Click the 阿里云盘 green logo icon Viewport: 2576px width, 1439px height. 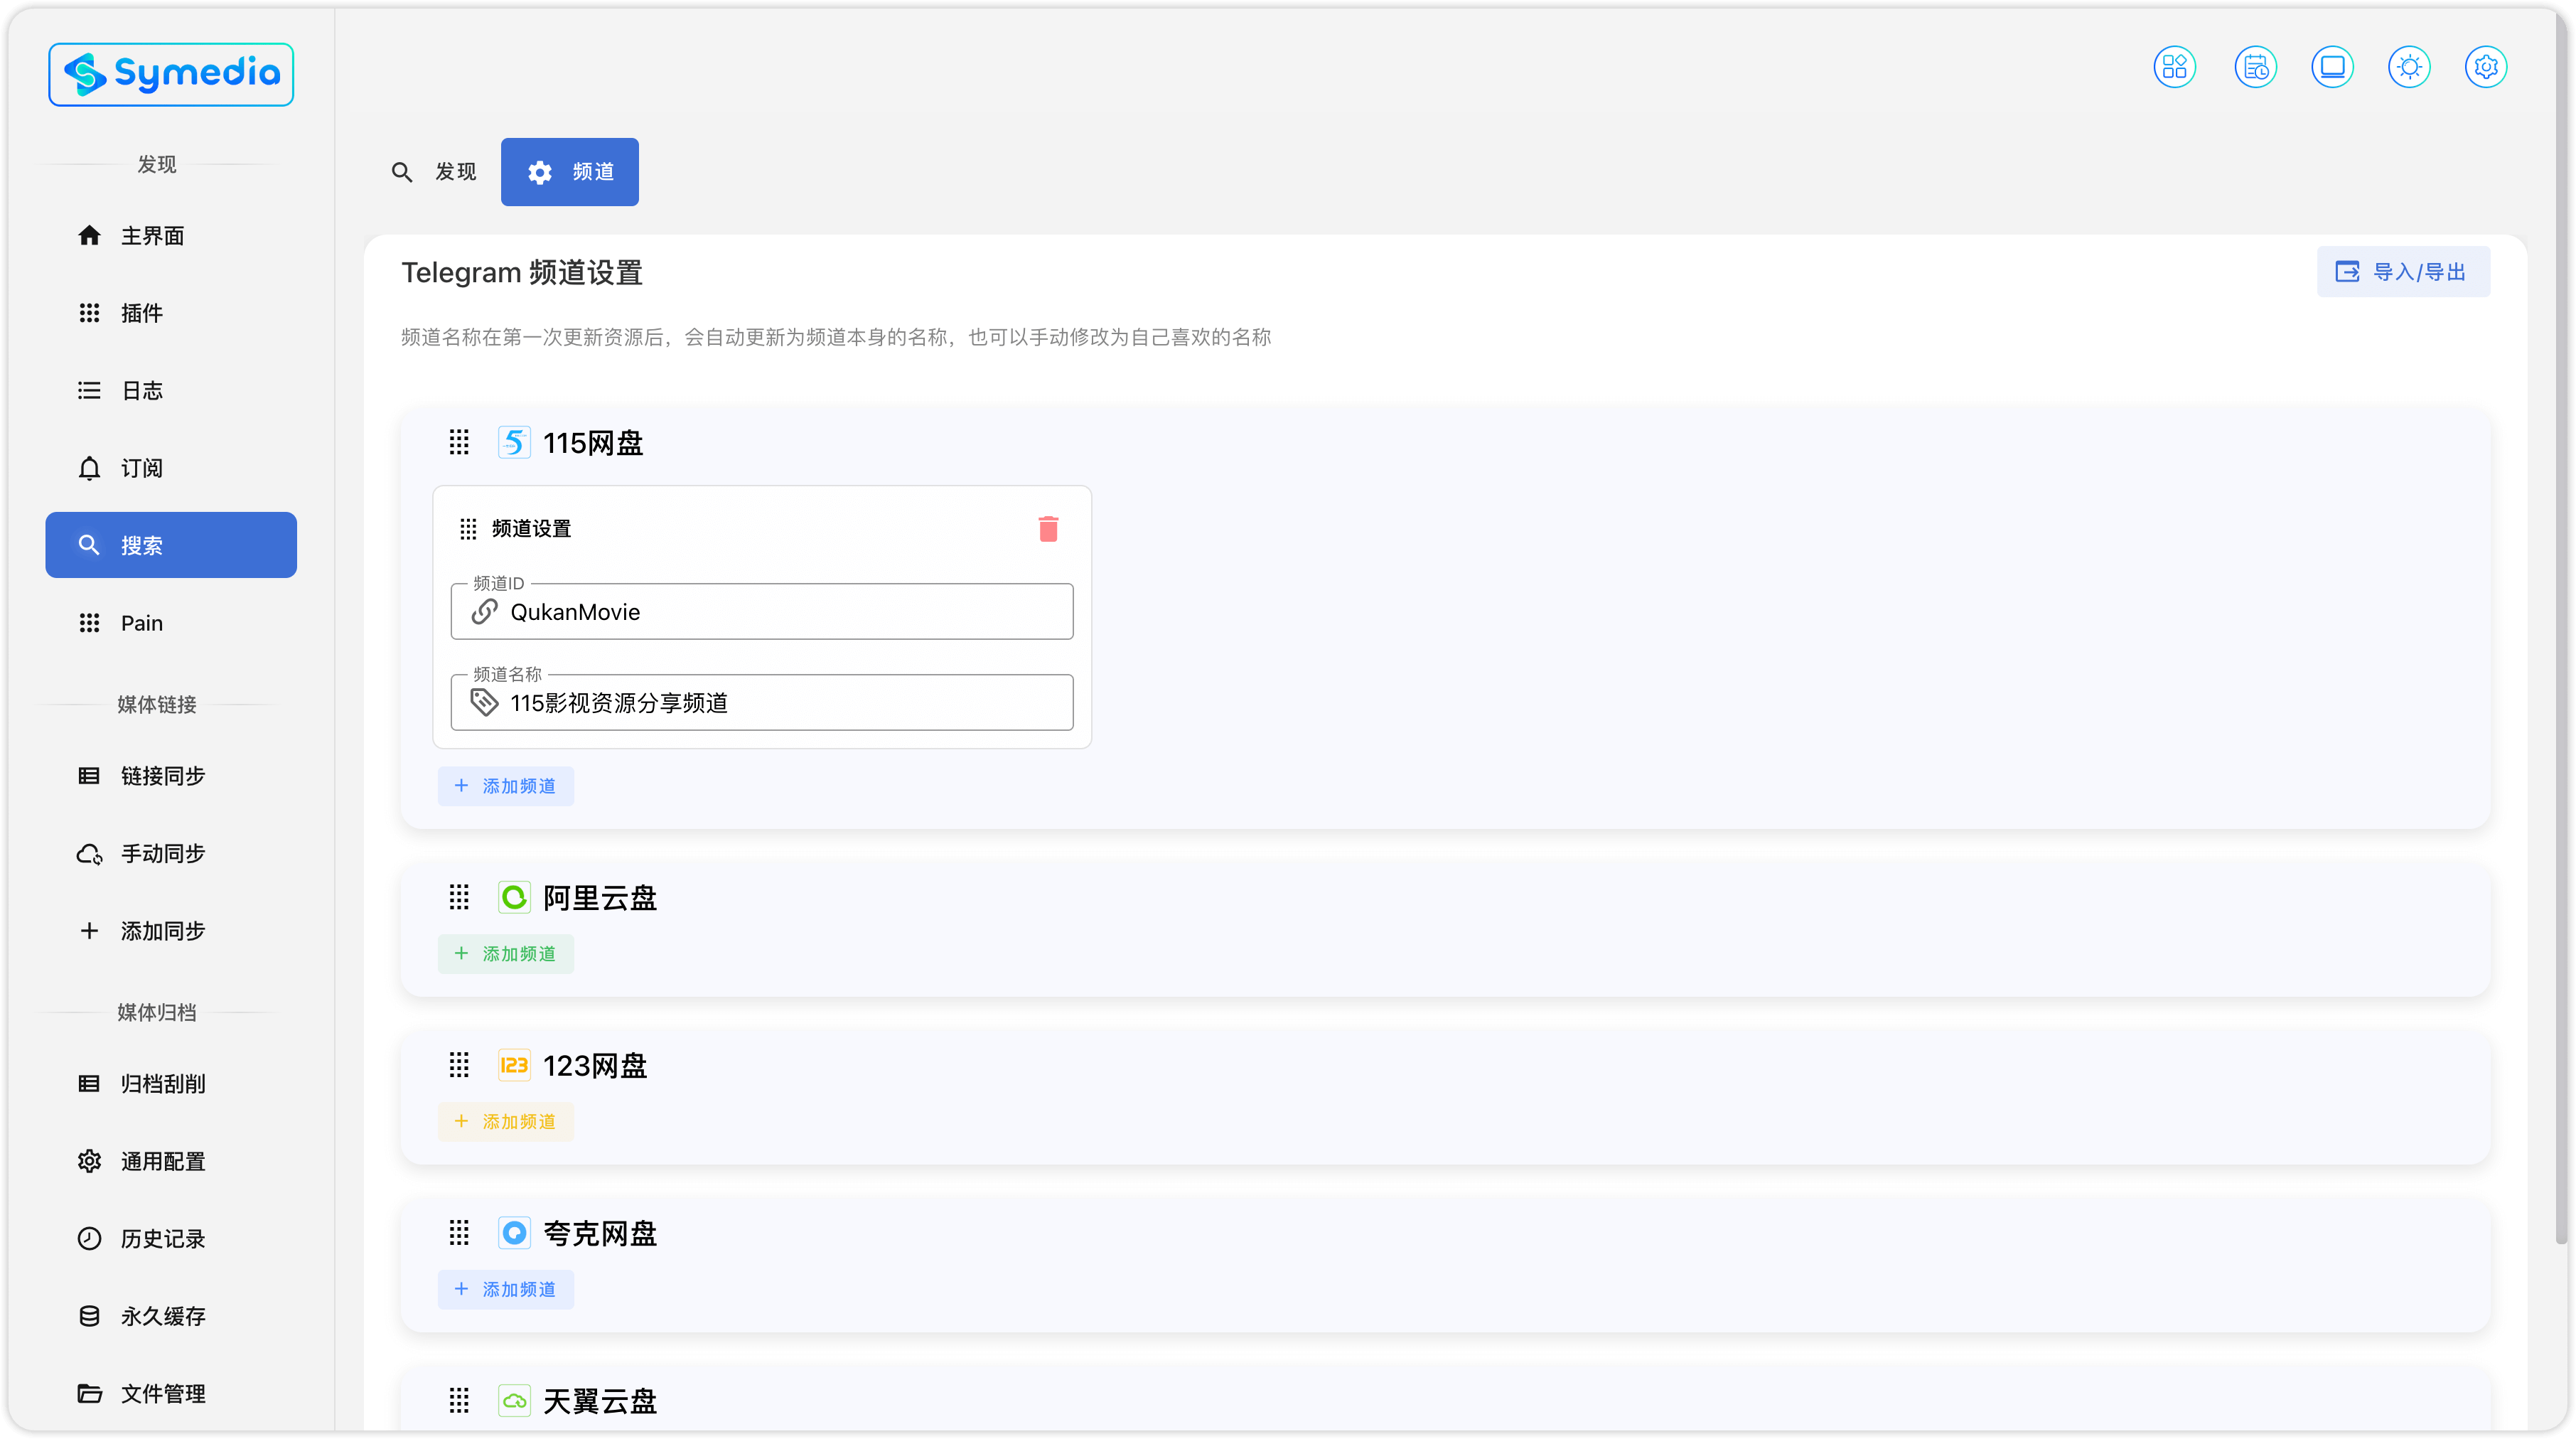click(x=514, y=898)
